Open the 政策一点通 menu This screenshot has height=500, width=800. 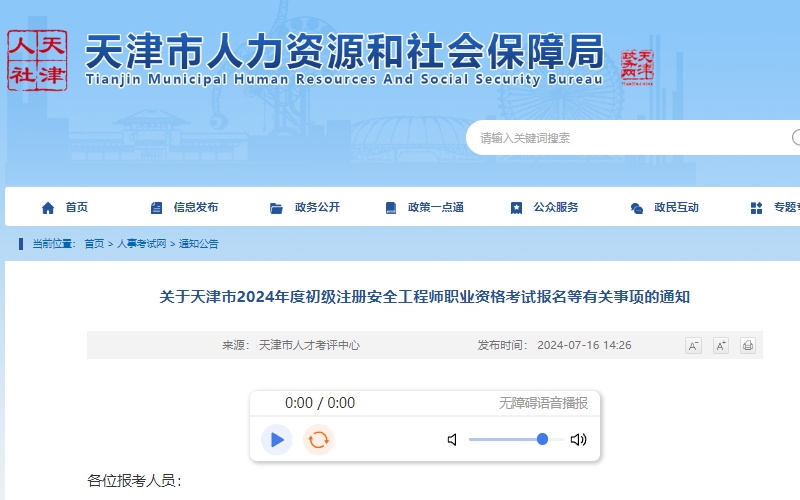click(425, 207)
